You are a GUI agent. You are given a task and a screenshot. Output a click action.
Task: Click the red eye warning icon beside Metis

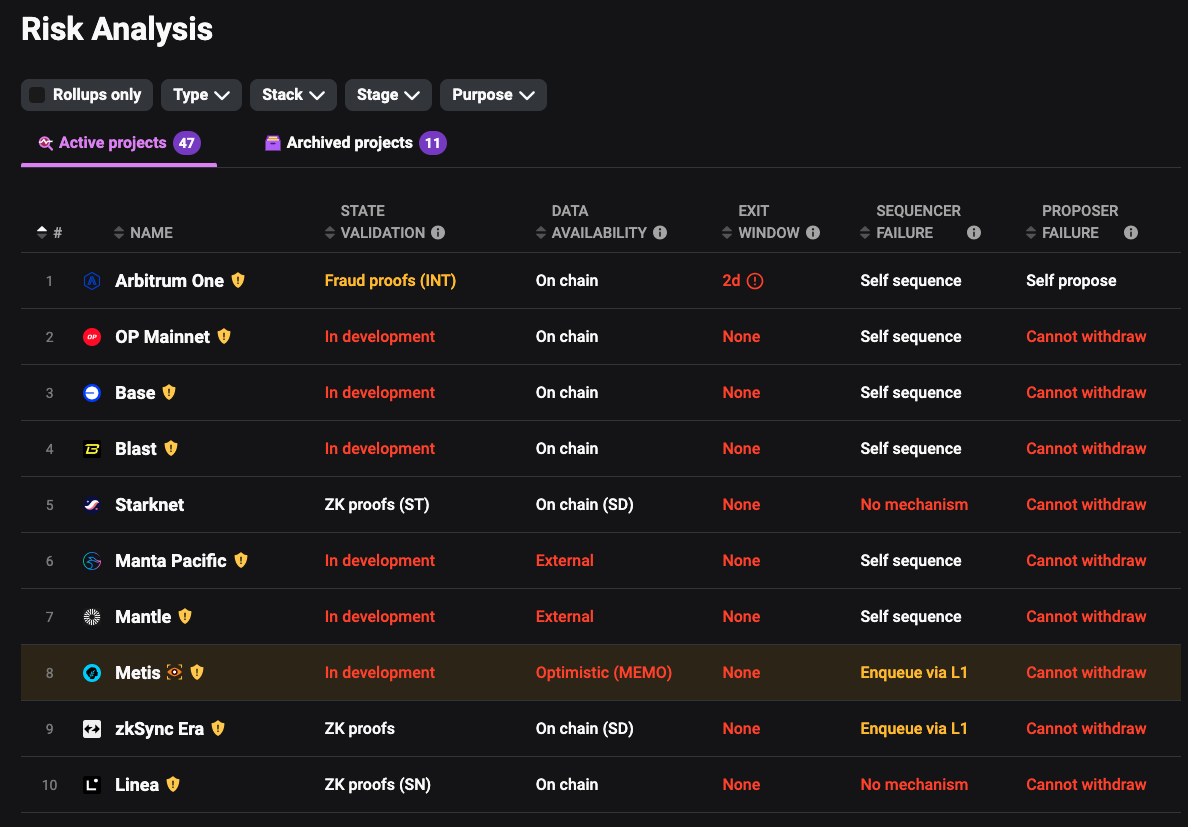tap(175, 673)
